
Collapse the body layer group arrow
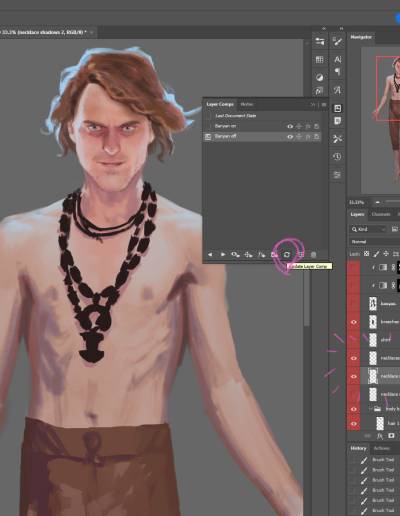(x=370, y=409)
